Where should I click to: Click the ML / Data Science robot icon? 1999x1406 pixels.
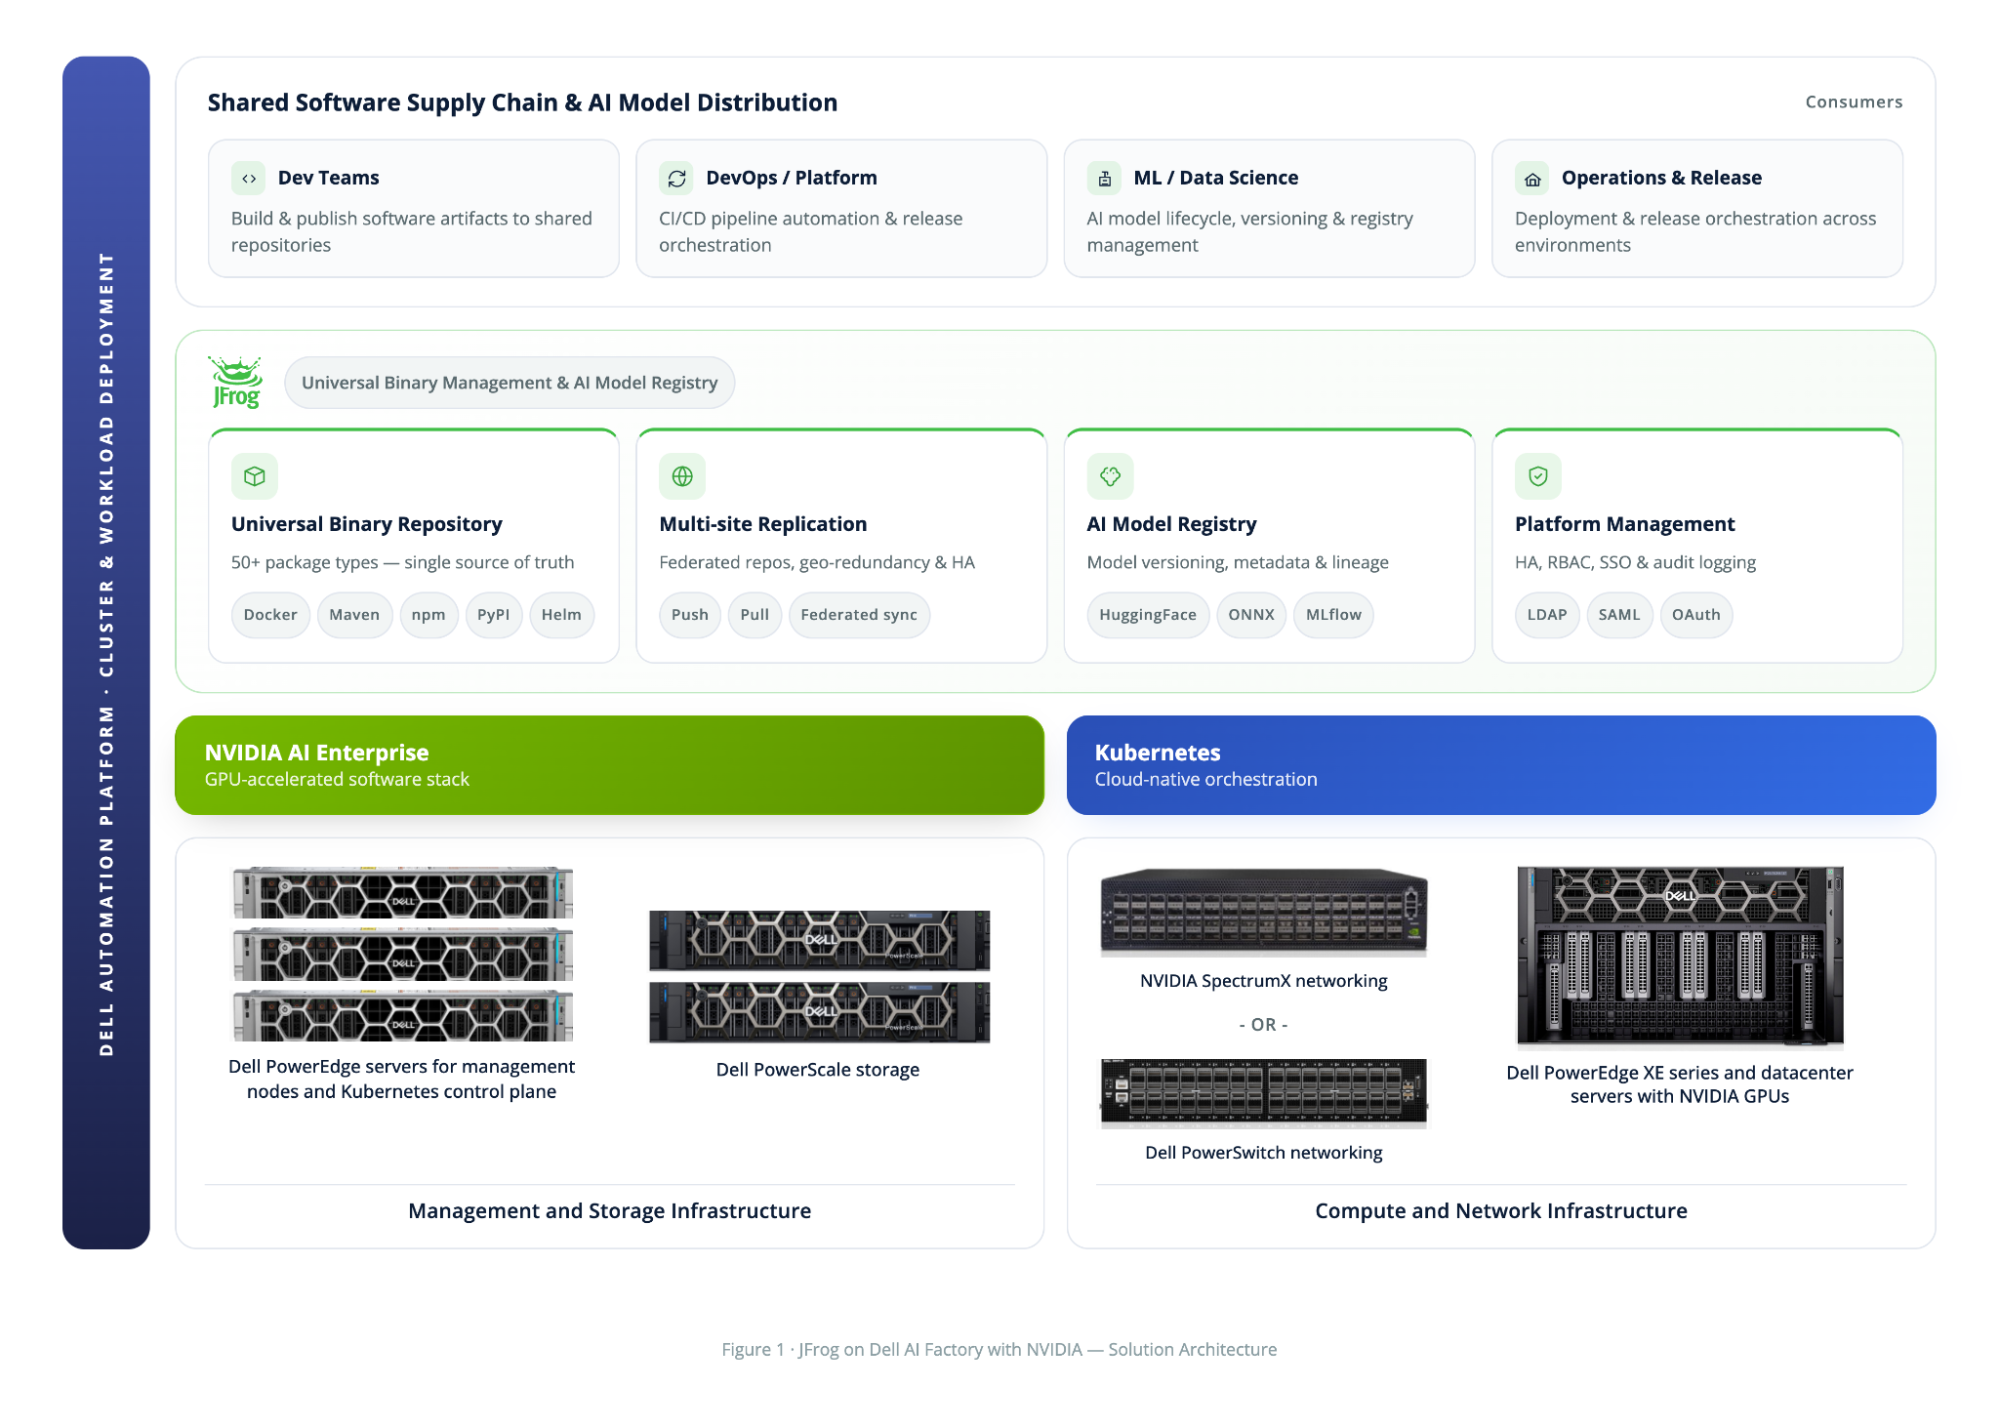(x=1104, y=178)
